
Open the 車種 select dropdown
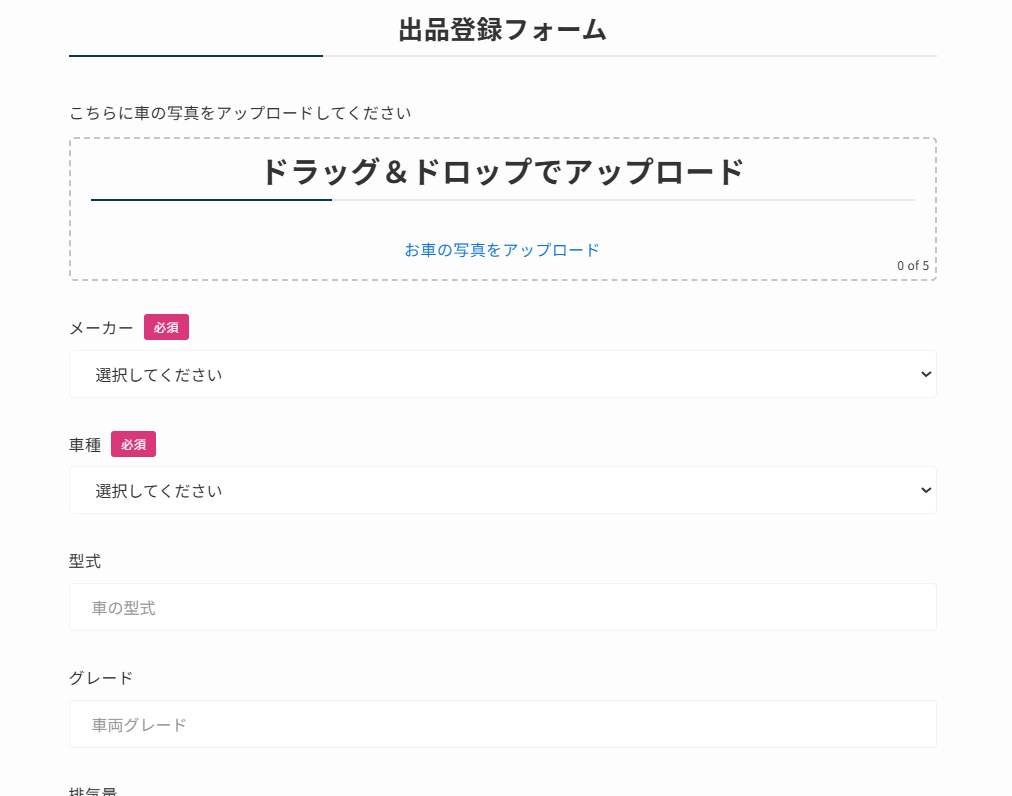coord(502,490)
